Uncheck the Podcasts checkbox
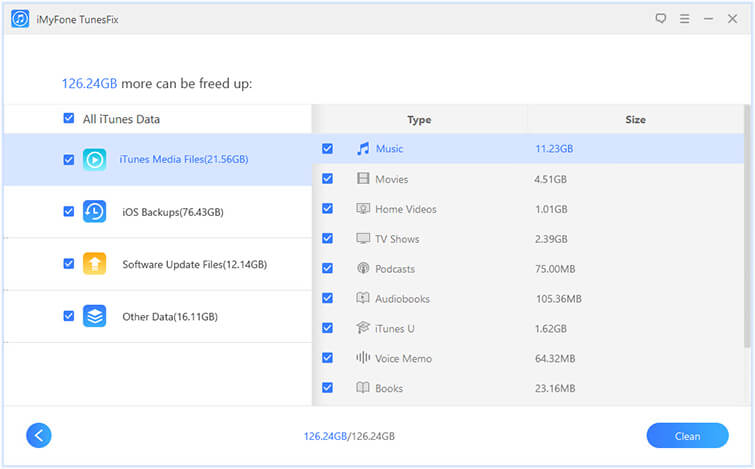Screen dimensions: 755x469 click(327, 268)
